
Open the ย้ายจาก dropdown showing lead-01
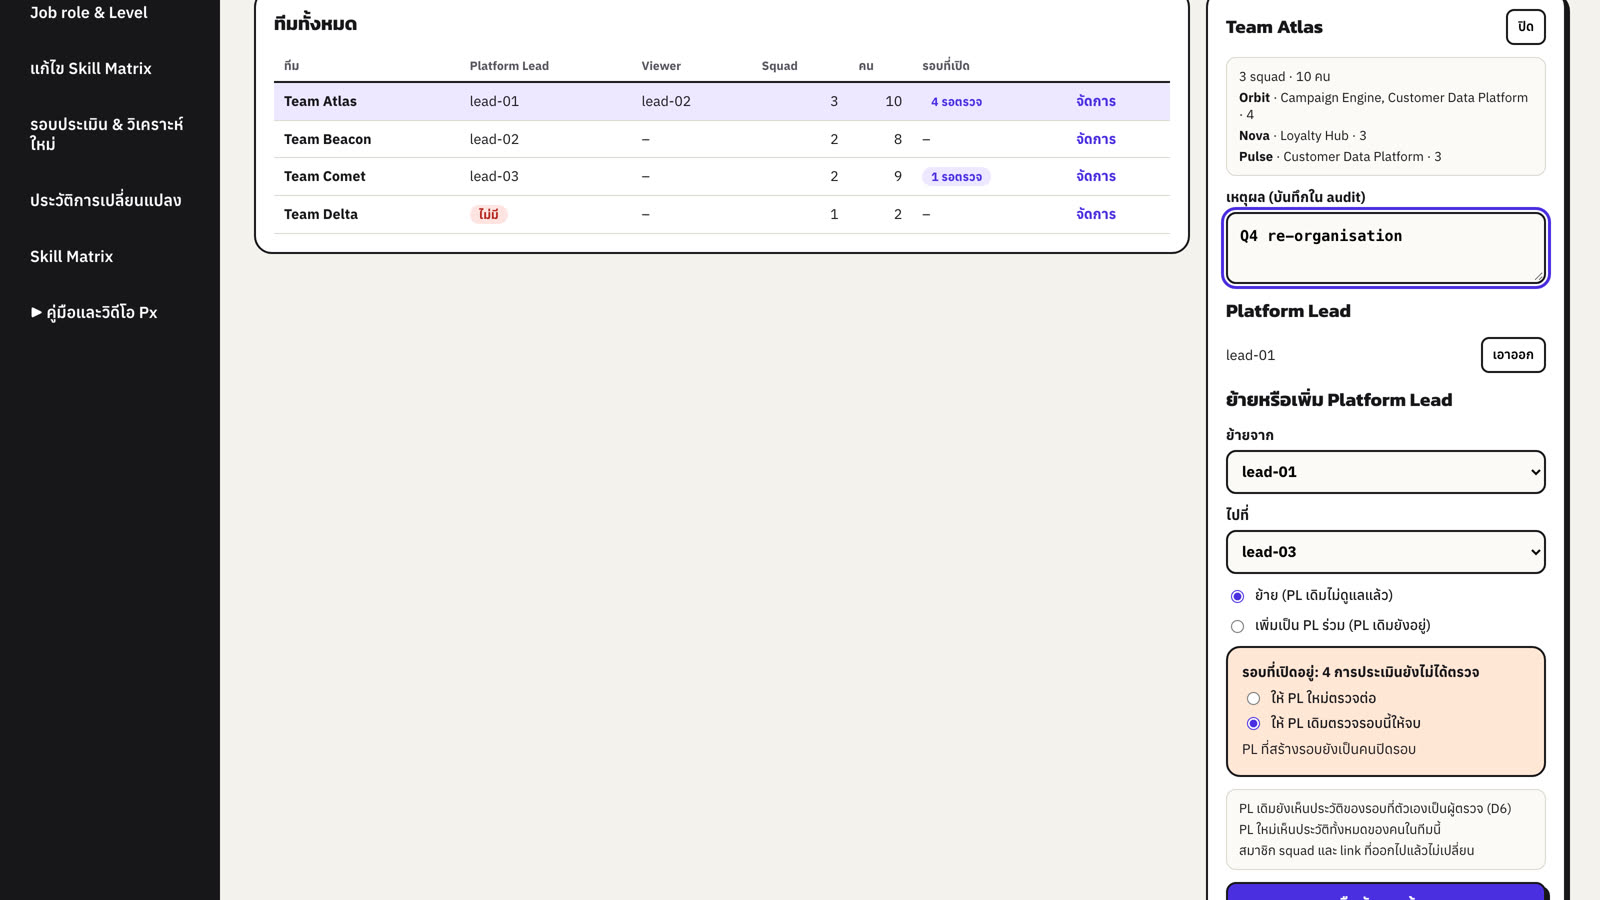coord(1385,472)
